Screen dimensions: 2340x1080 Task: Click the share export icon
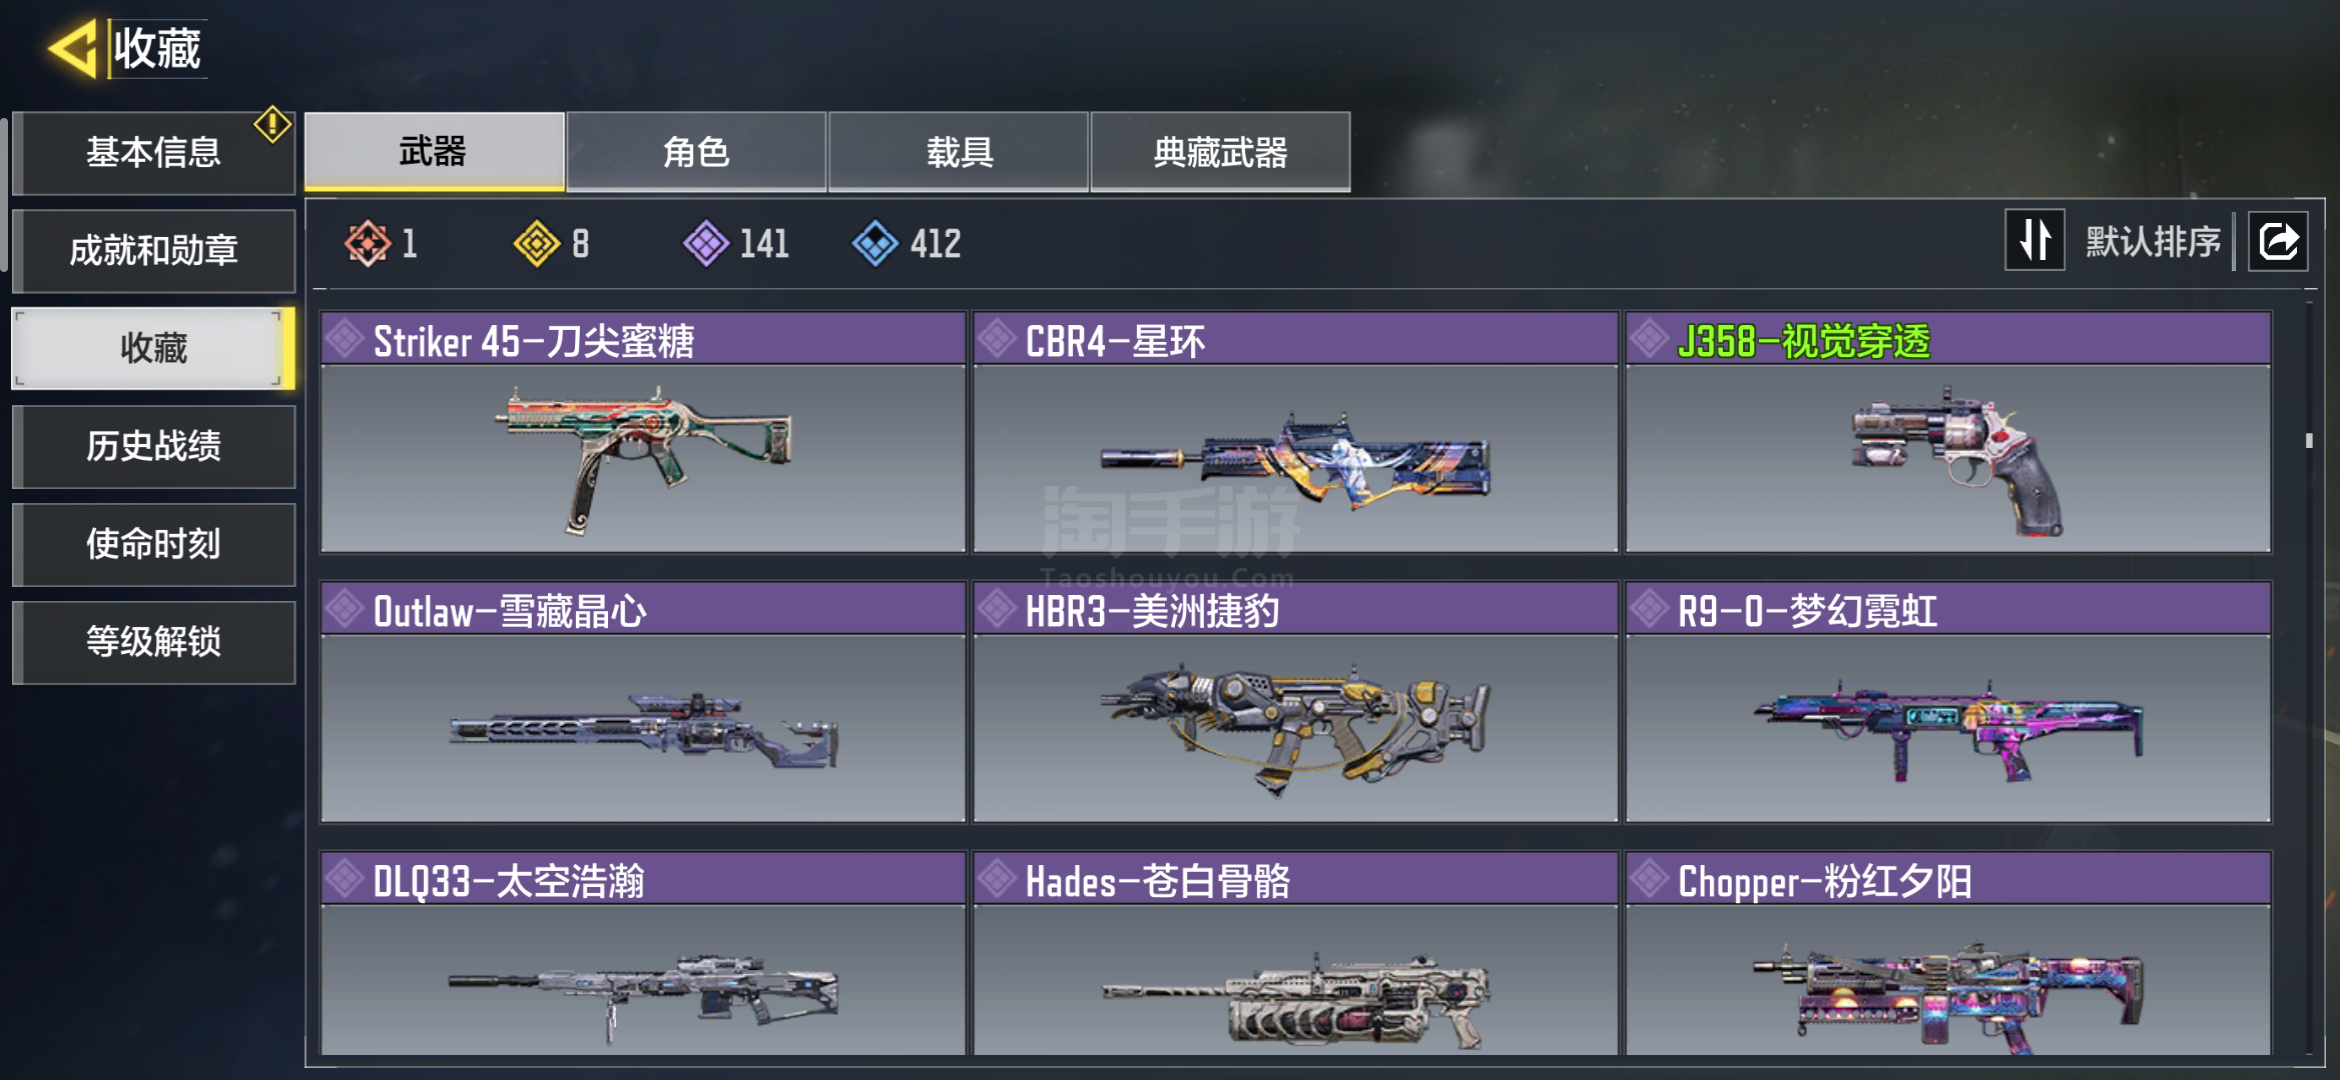pos(2278,241)
